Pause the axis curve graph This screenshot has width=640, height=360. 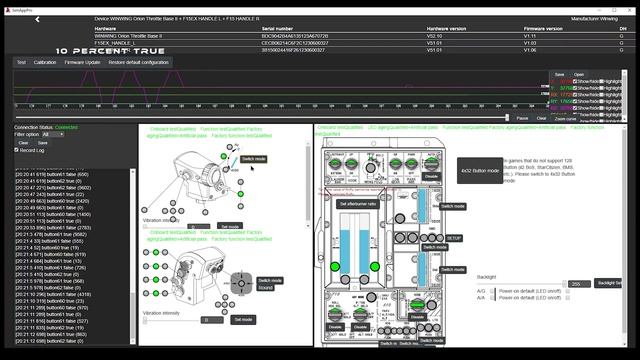coord(522,118)
